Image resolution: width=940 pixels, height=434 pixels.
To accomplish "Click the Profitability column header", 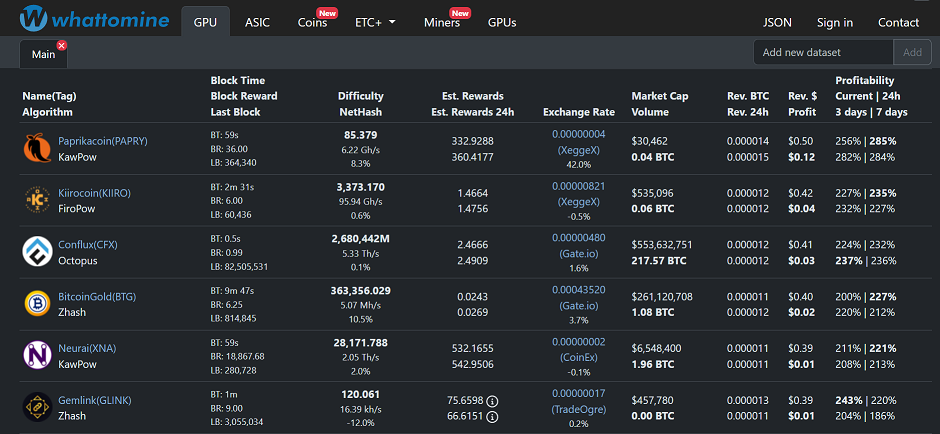I will click(x=871, y=96).
